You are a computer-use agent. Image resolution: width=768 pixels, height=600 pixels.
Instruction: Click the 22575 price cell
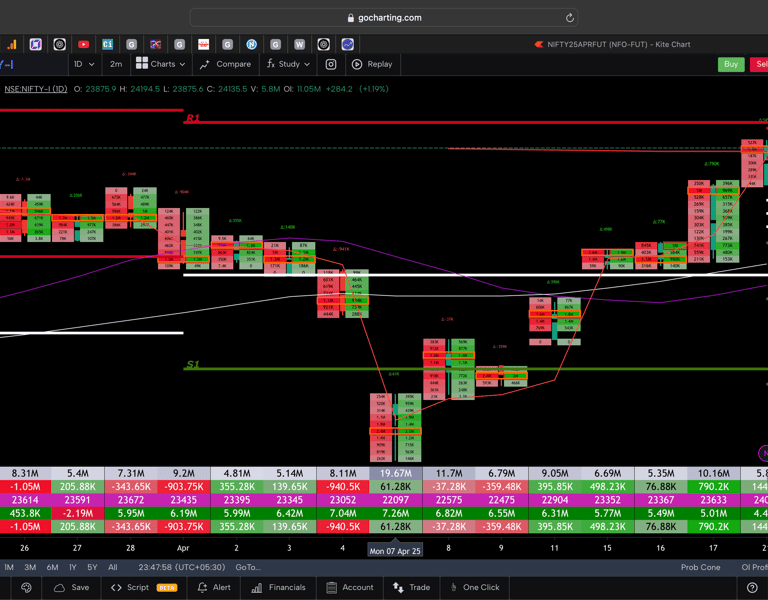point(449,500)
